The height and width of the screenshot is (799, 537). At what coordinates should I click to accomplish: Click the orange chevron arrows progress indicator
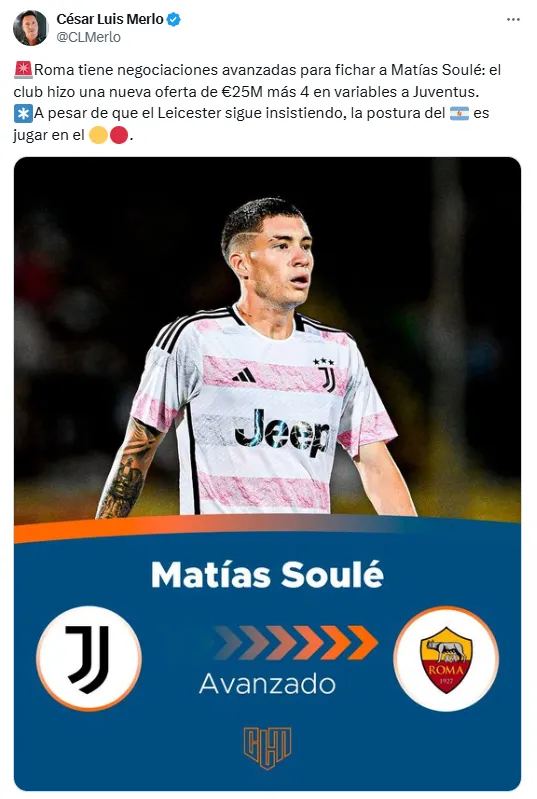[296, 643]
